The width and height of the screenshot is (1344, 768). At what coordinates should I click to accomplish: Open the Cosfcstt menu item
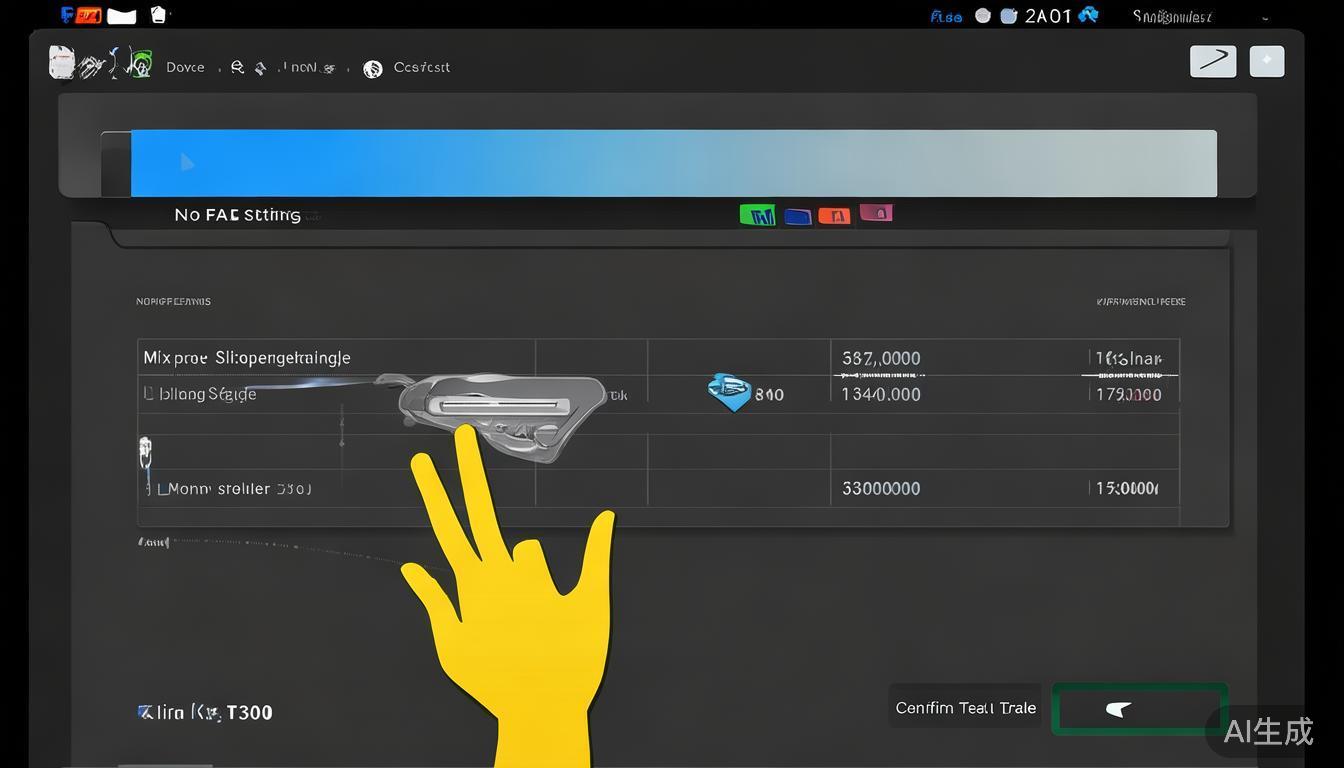pyautogui.click(x=421, y=68)
